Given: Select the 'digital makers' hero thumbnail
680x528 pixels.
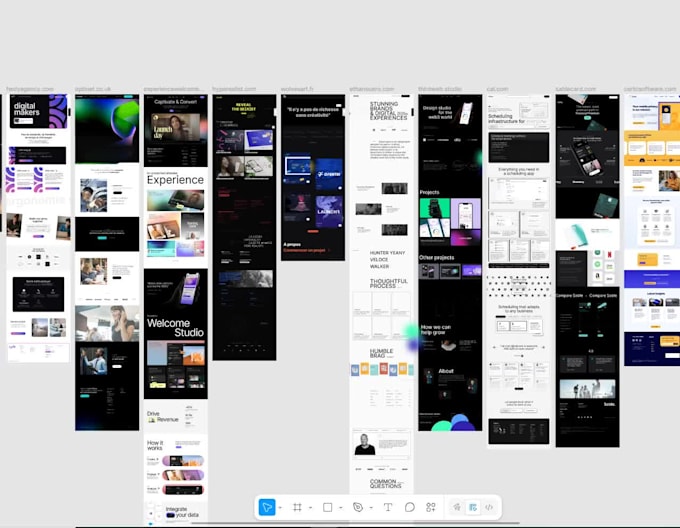Looking at the screenshot, I should (39, 112).
